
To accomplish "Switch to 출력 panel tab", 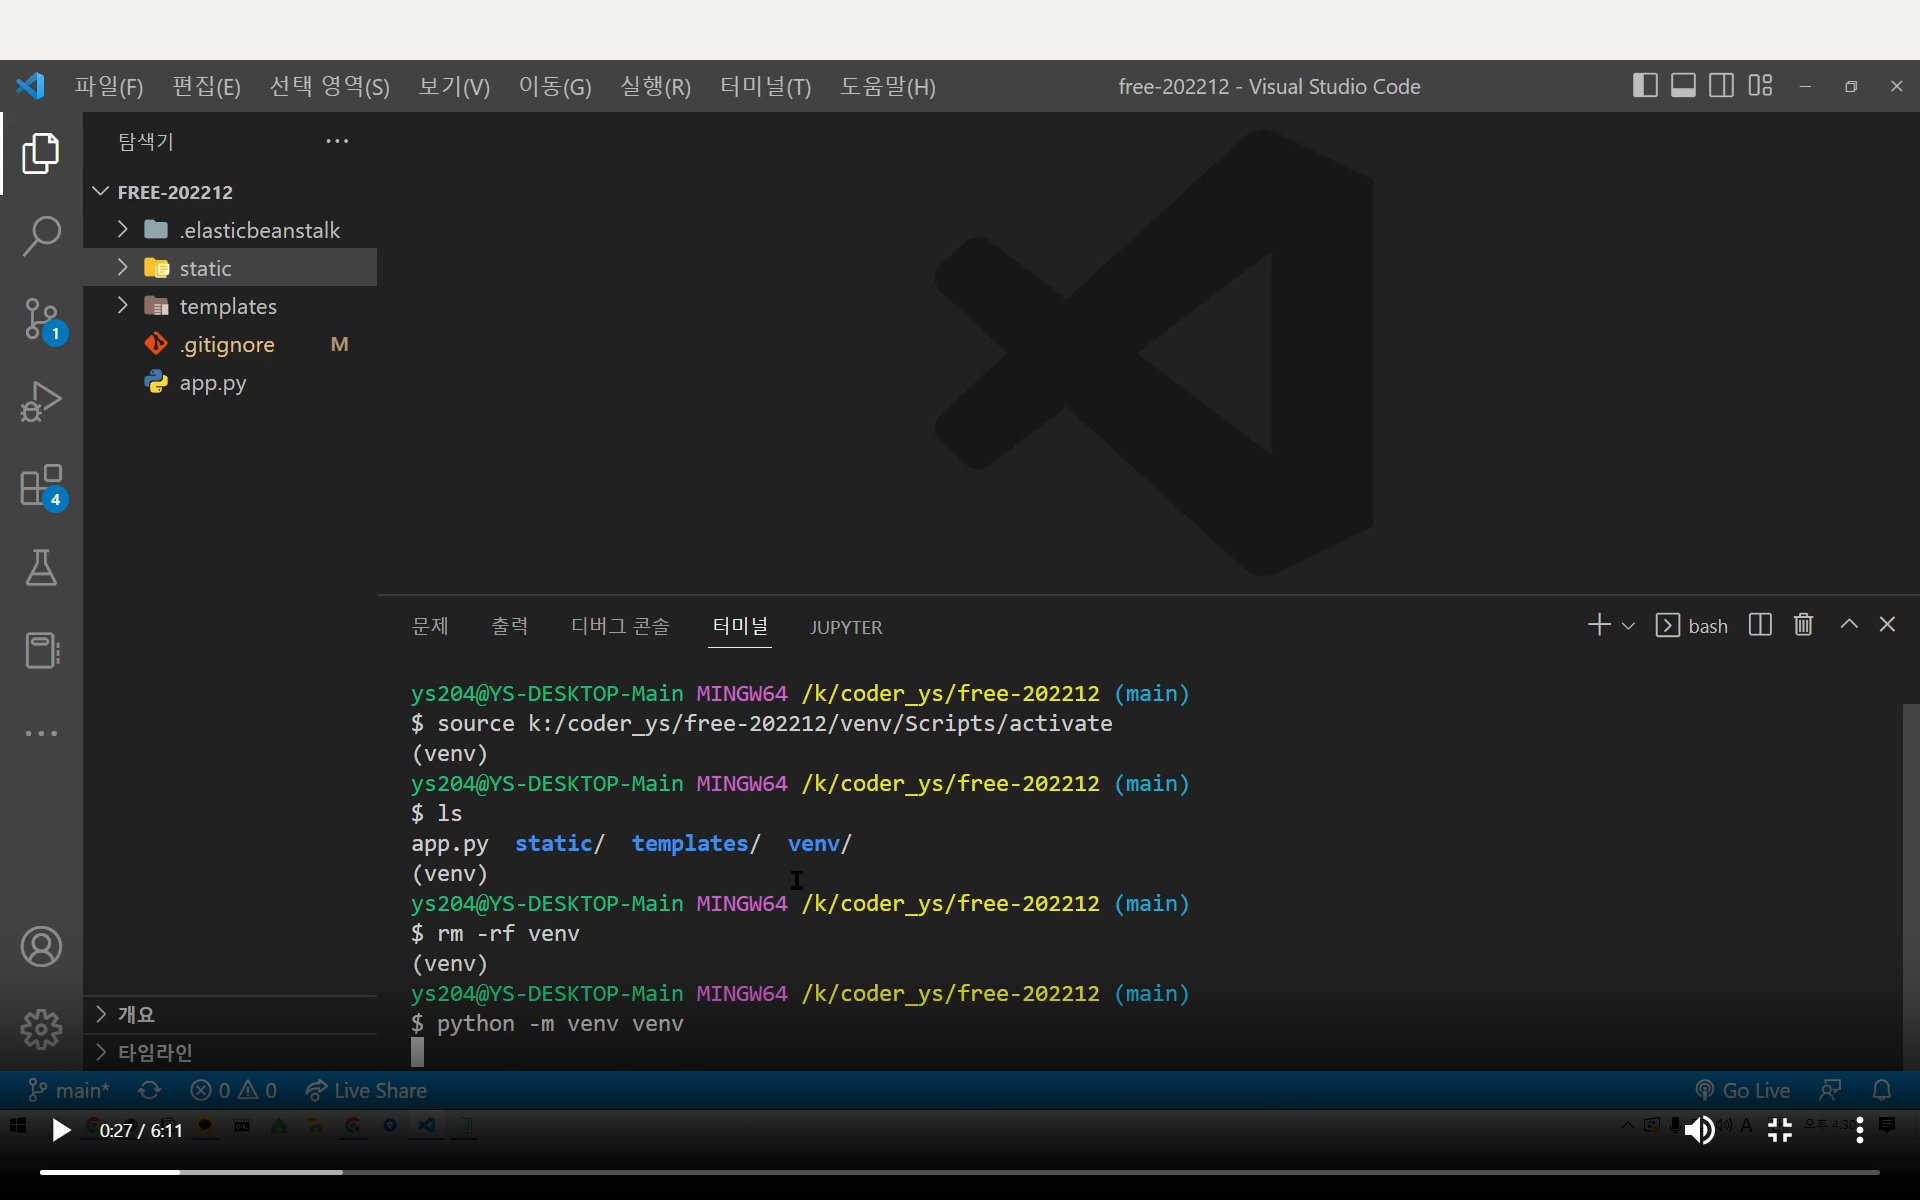I will (510, 627).
